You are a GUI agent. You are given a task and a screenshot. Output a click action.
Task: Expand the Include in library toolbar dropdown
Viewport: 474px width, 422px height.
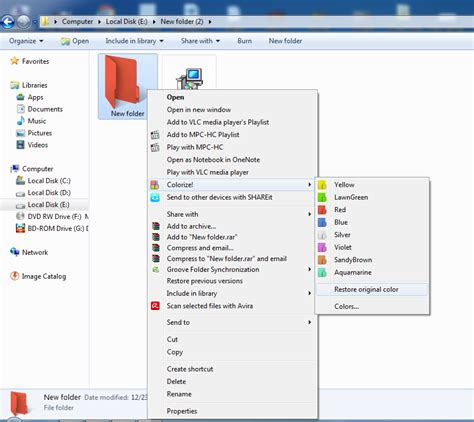coord(134,41)
